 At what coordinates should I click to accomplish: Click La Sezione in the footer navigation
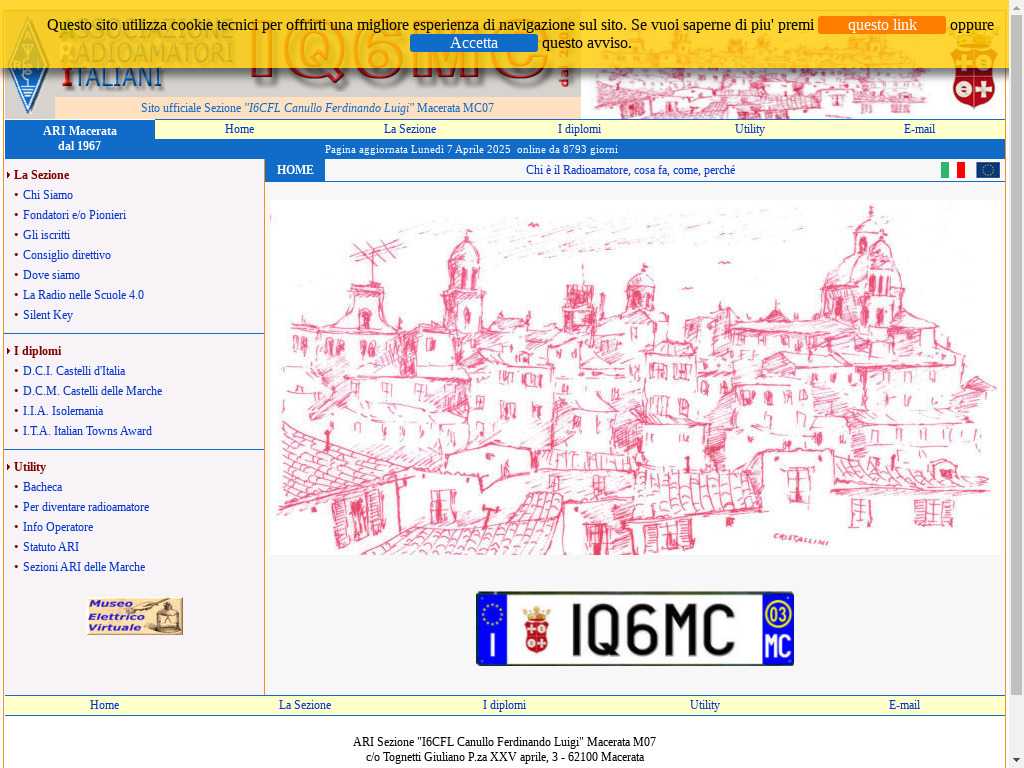point(305,705)
